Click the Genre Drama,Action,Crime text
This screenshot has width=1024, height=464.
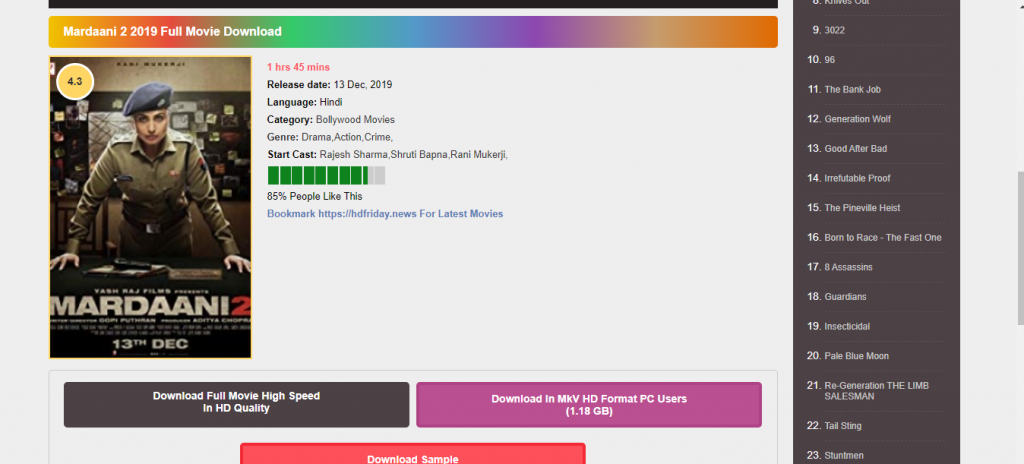tap(330, 137)
